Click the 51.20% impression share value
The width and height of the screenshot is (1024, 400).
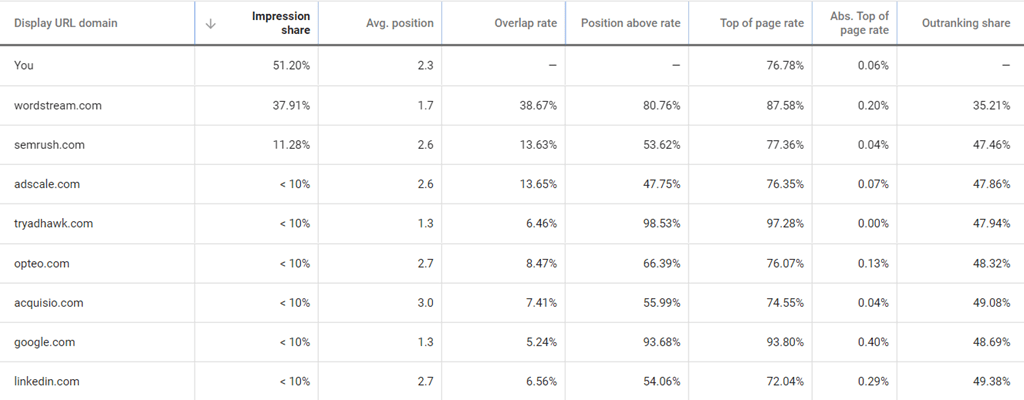click(x=288, y=65)
